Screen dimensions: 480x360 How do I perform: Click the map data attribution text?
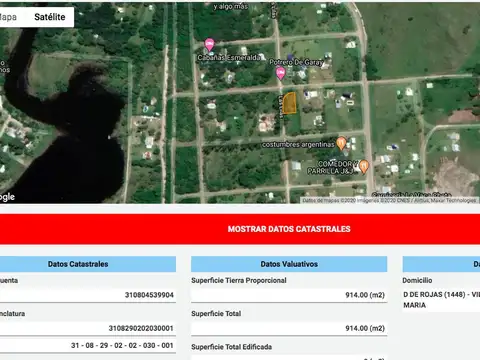coord(389,200)
